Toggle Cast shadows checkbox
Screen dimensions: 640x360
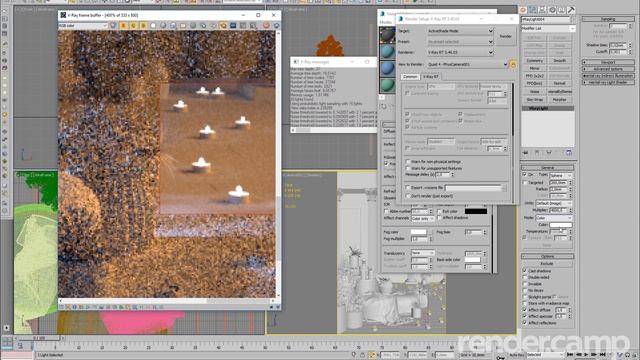click(525, 271)
